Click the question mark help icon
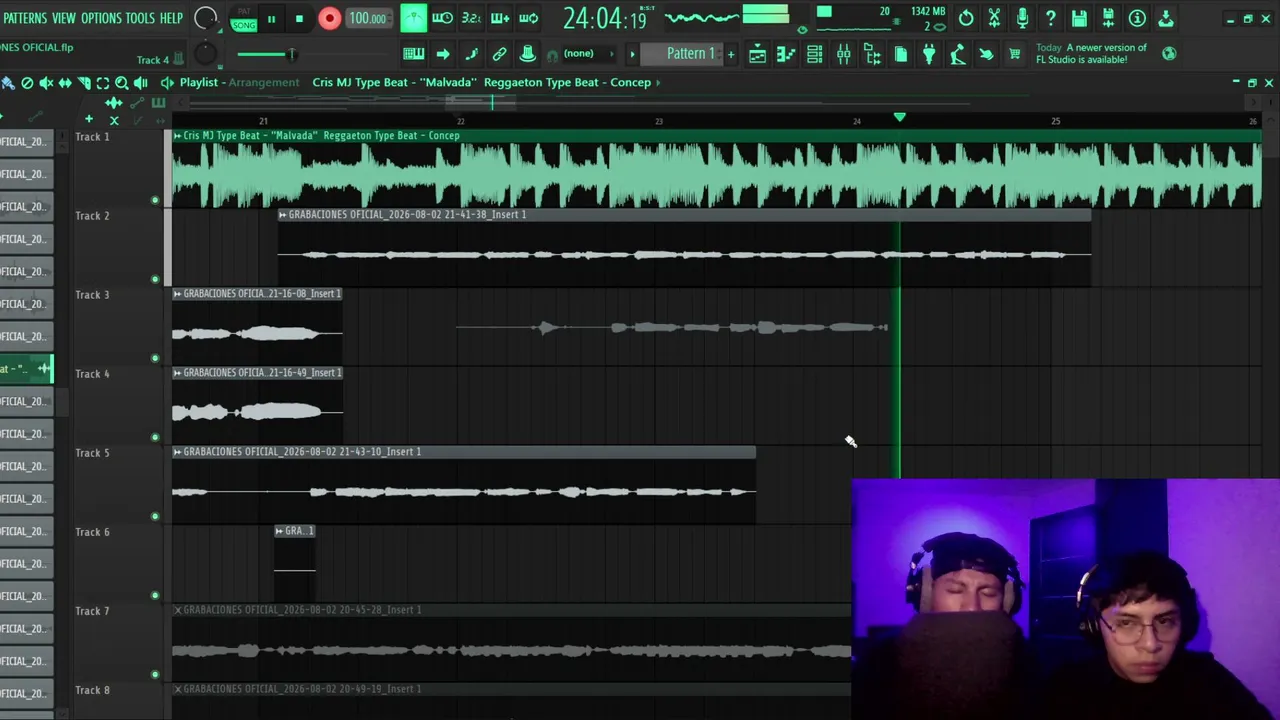 coord(1051,18)
